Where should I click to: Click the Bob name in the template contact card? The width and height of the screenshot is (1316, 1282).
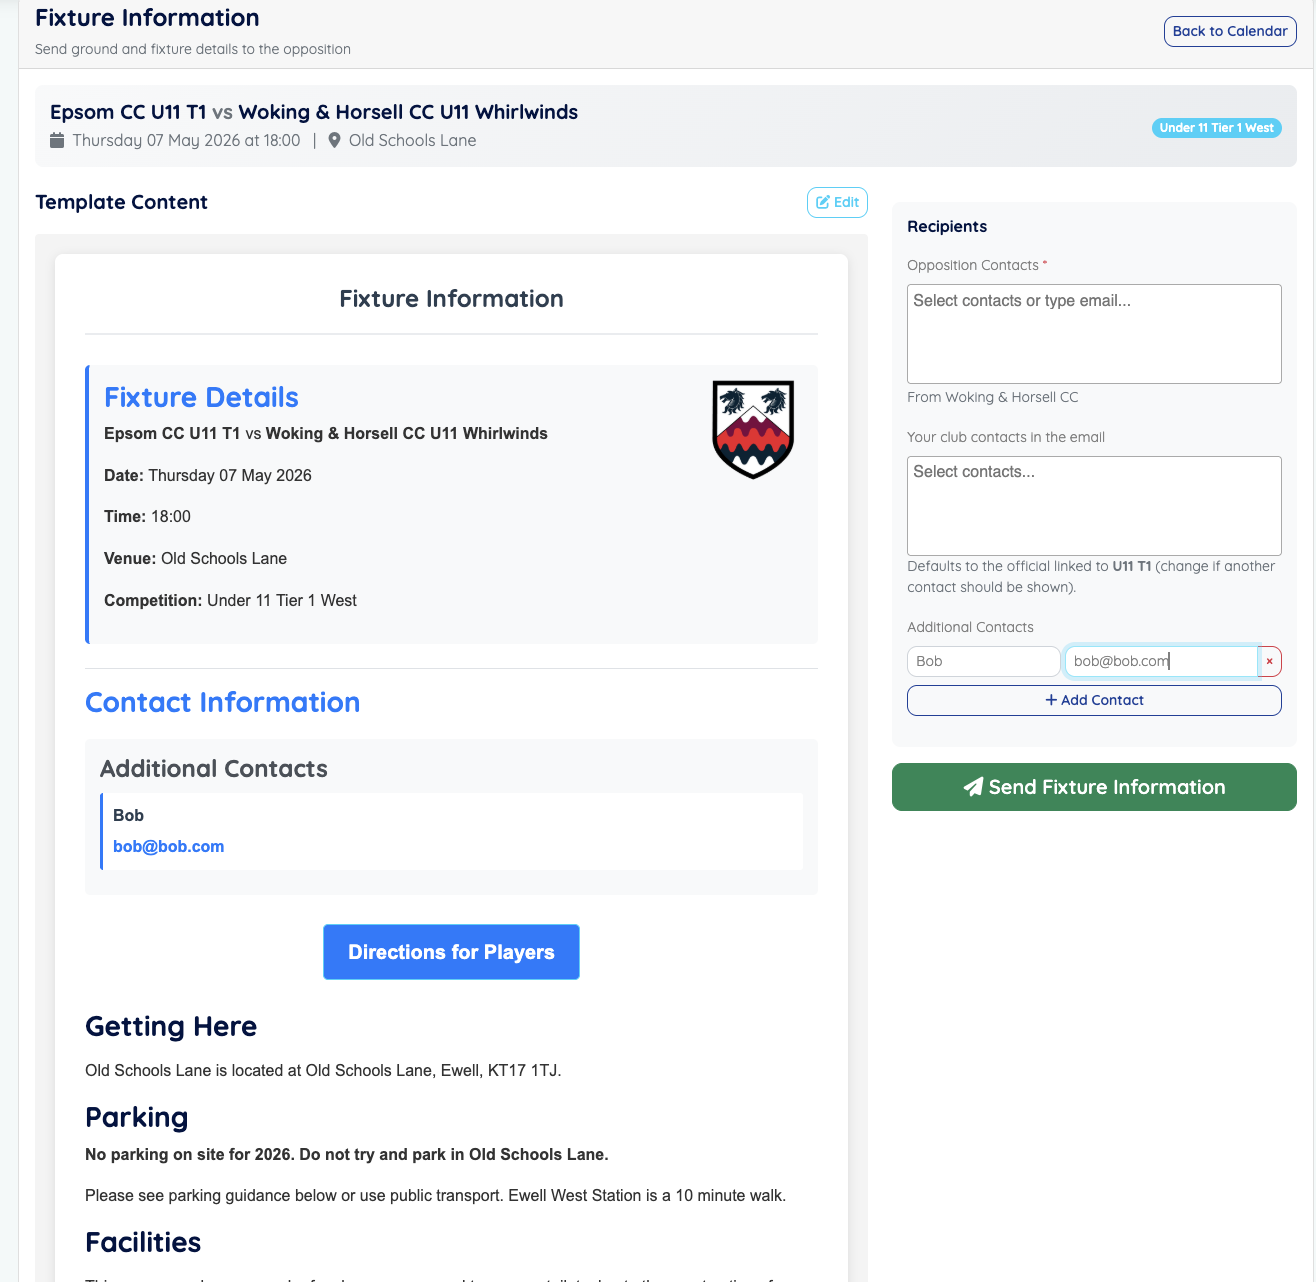pyautogui.click(x=128, y=815)
